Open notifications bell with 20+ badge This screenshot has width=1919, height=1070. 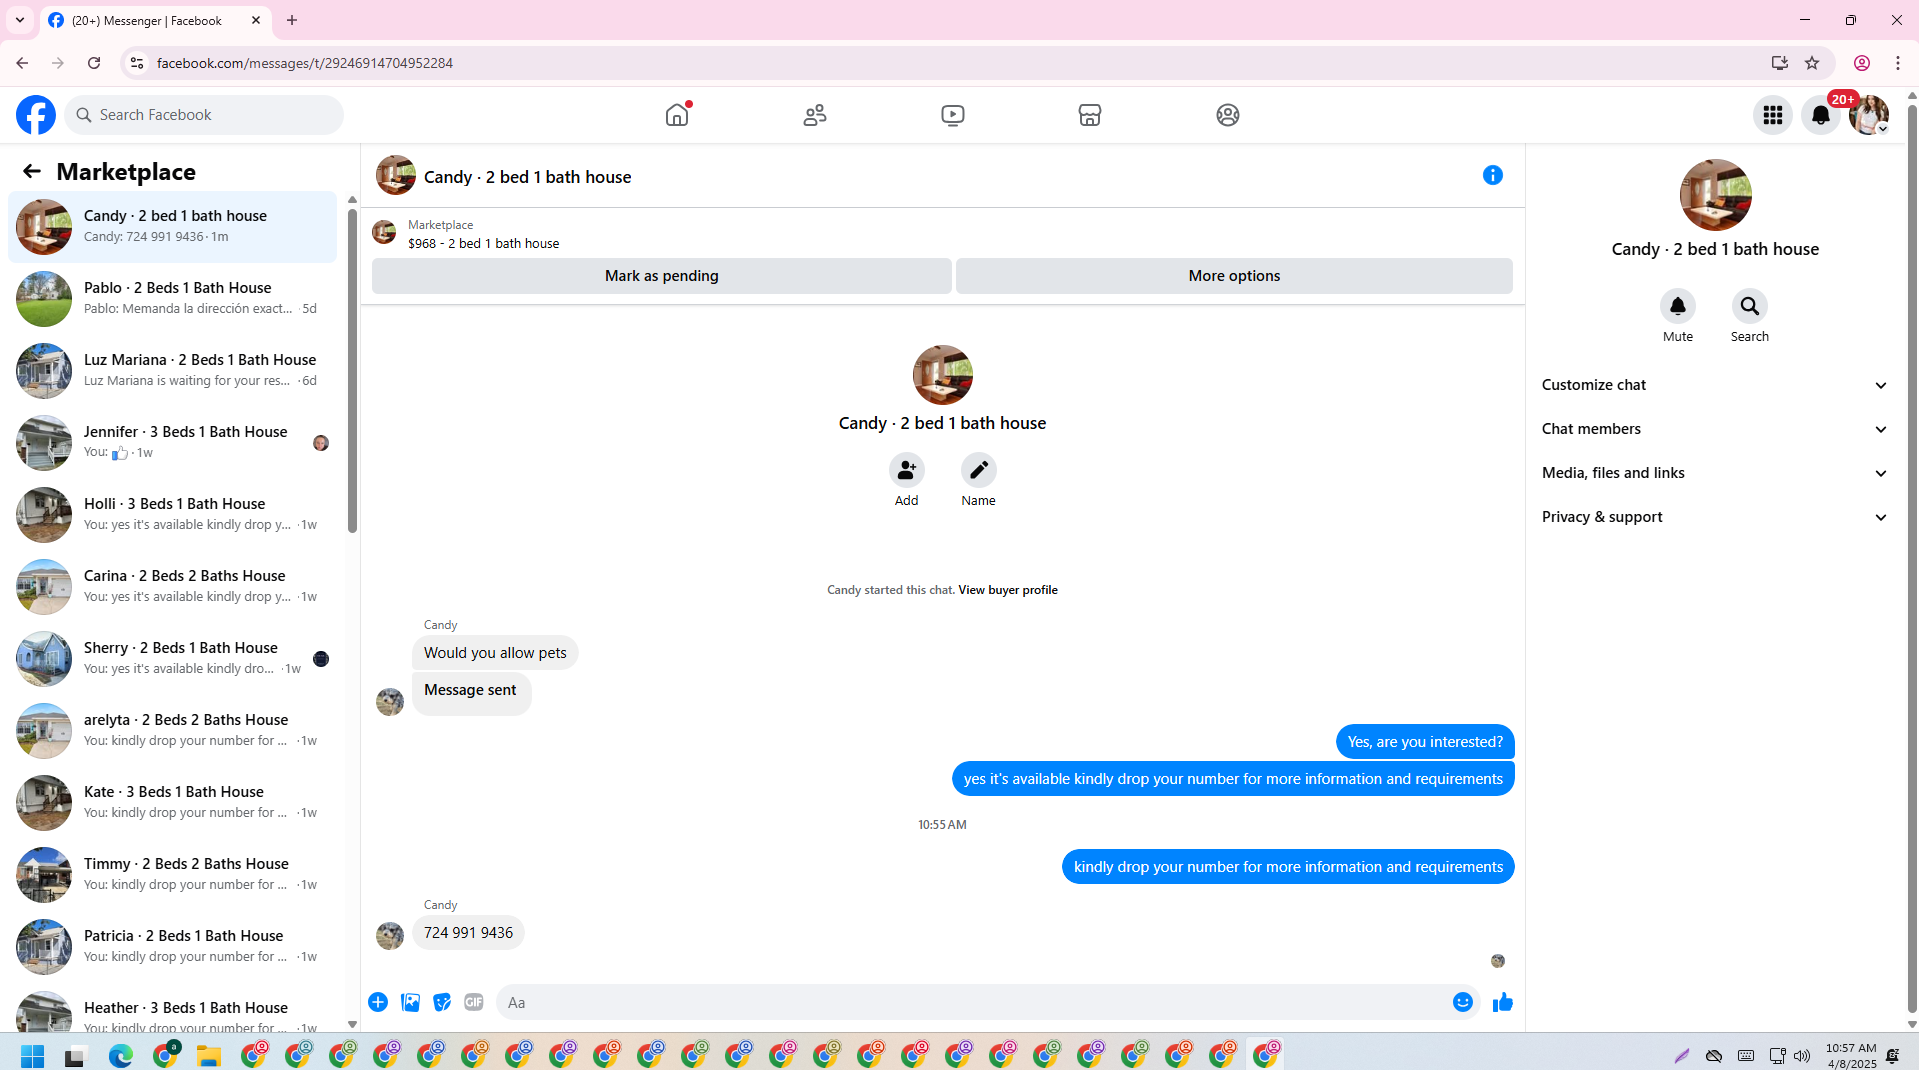click(1821, 115)
